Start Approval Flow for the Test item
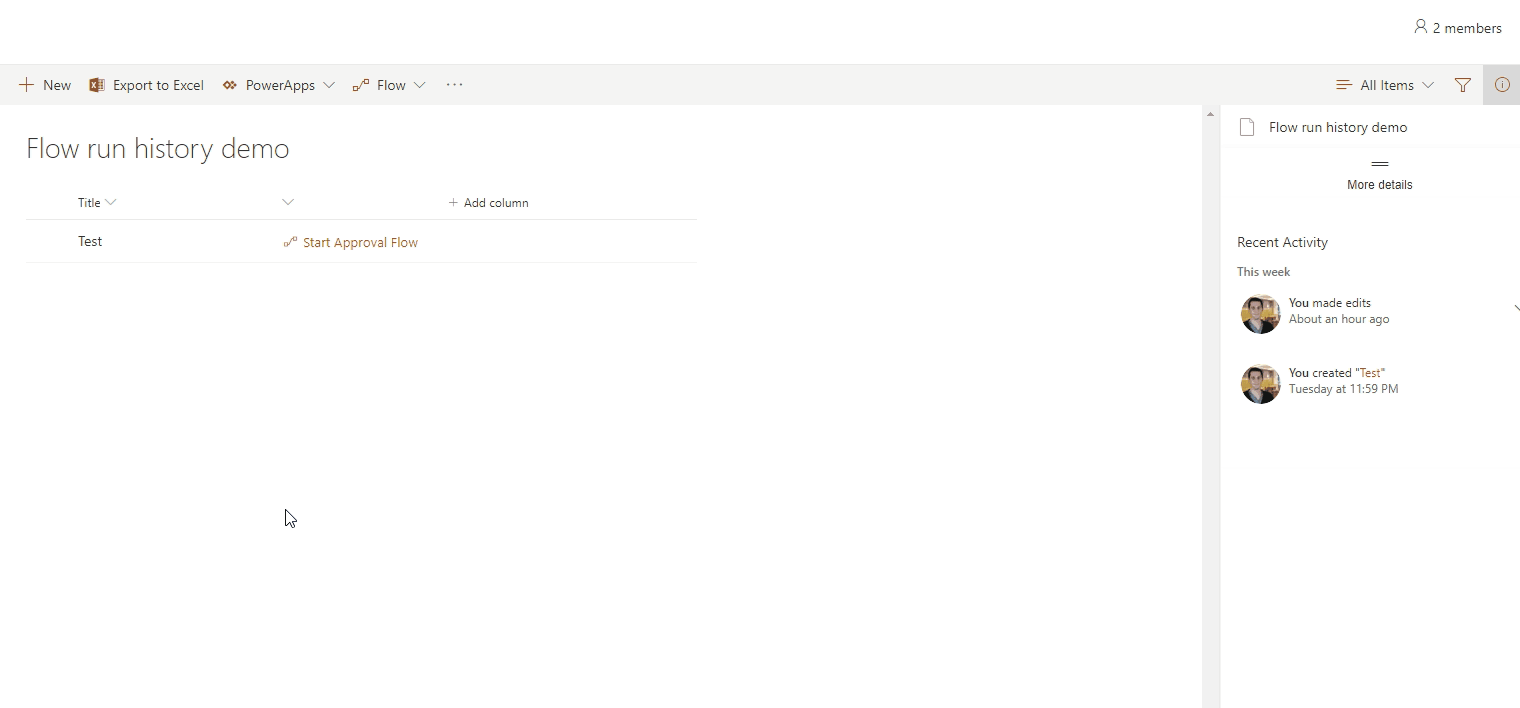1520x708 pixels. tap(360, 242)
